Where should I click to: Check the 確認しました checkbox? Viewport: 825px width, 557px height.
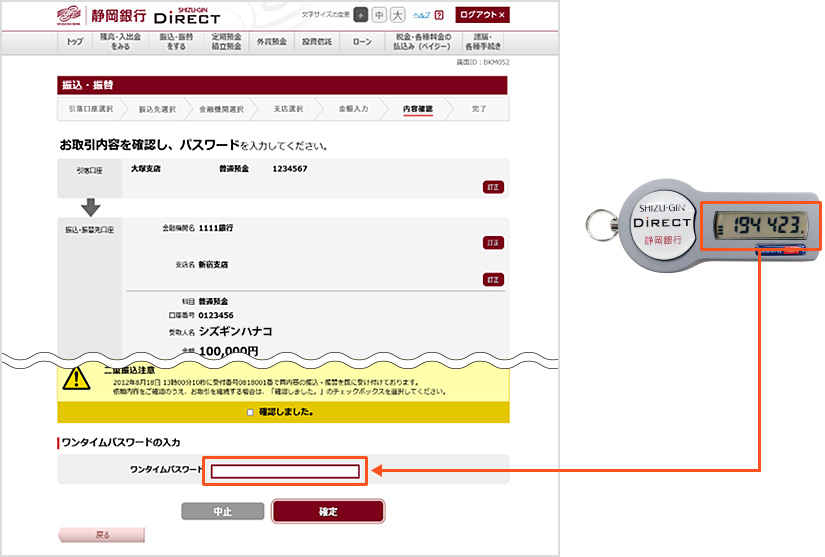point(250,412)
